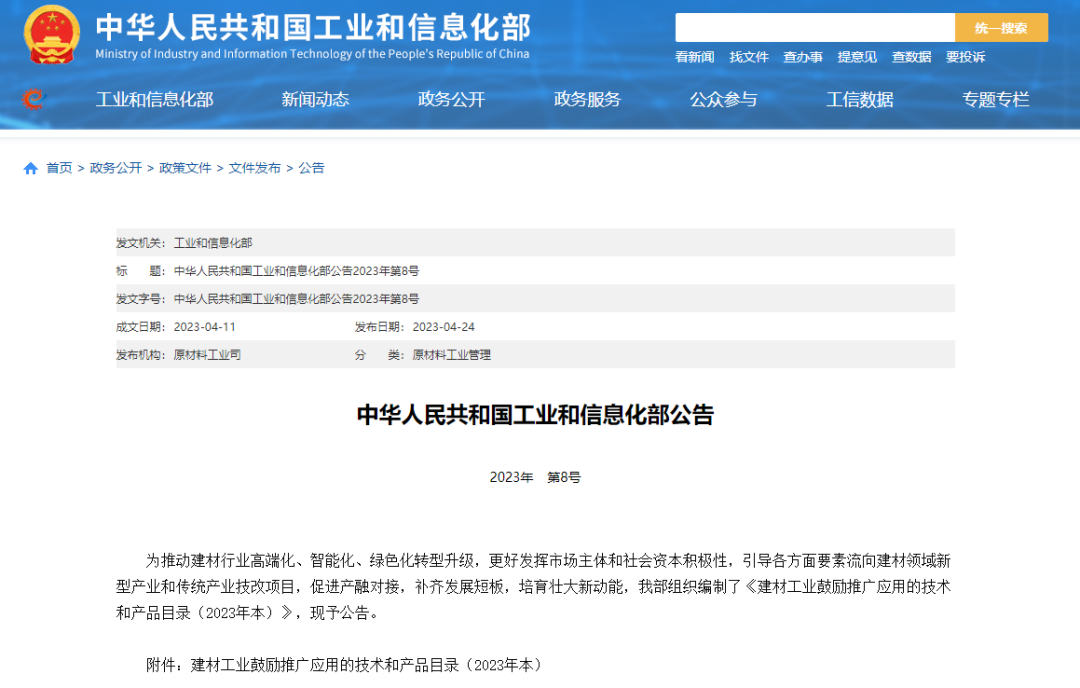Go to 政务公开 in the breadcrumb
Image resolution: width=1080 pixels, height=688 pixels.
point(116,168)
